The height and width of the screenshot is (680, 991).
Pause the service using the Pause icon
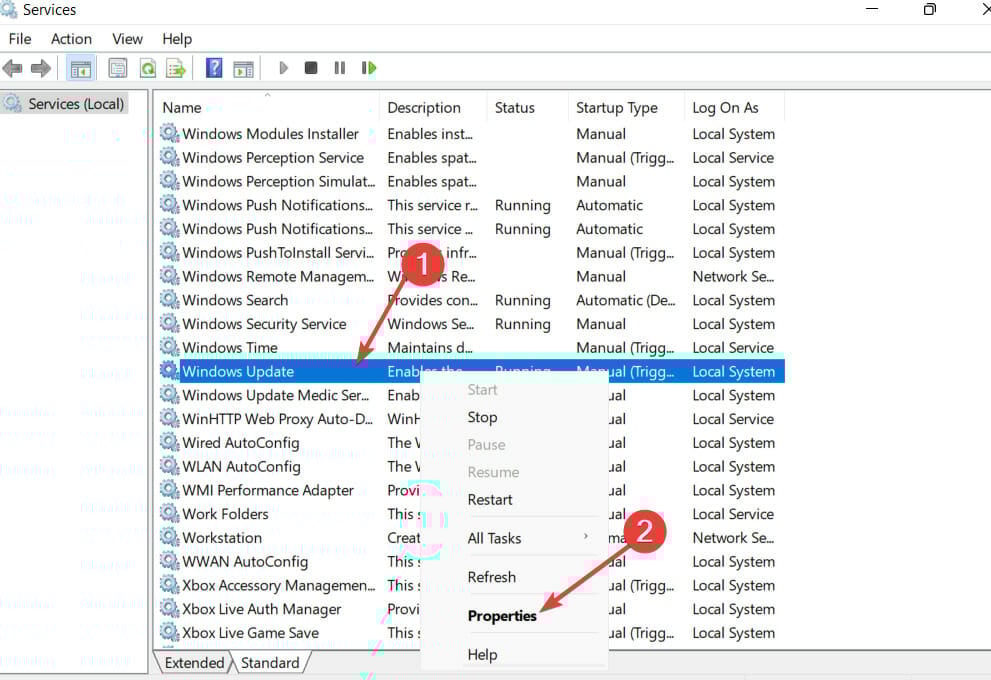[340, 67]
